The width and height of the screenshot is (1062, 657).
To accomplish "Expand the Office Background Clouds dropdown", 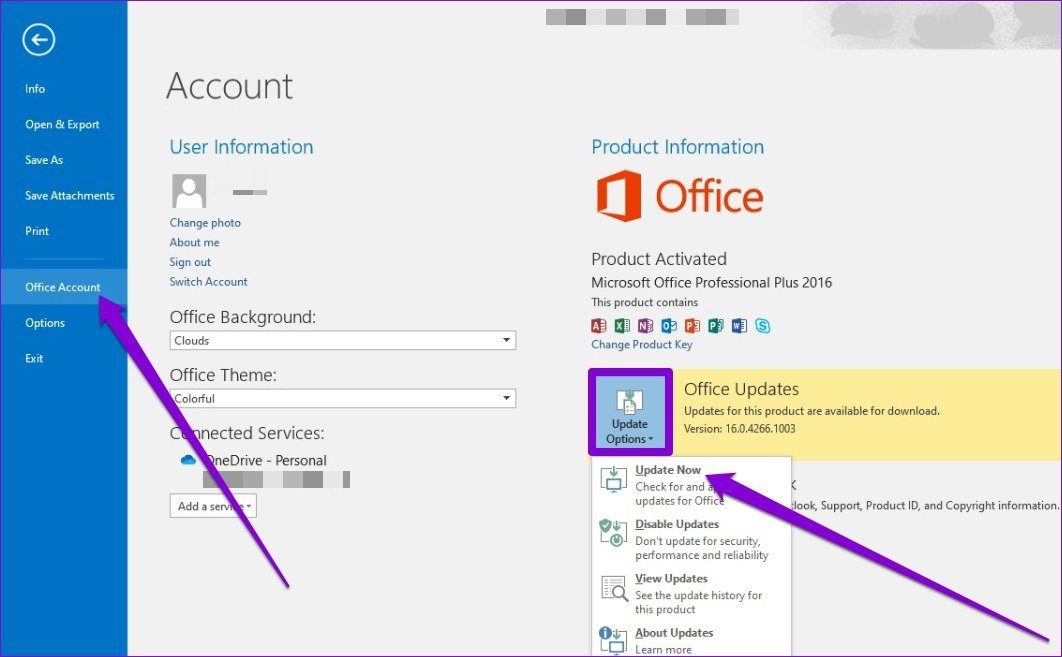I will pos(343,340).
